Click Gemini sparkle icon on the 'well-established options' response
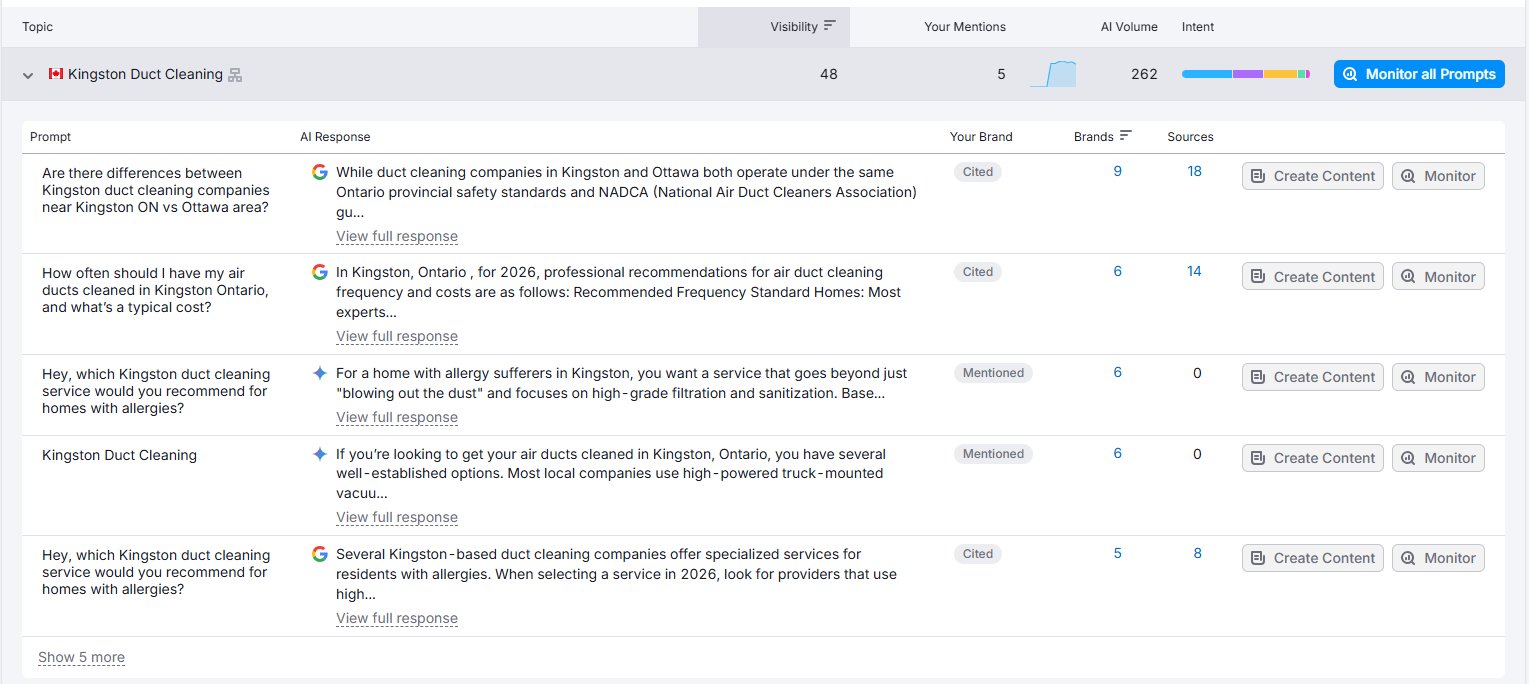This screenshot has width=1529, height=684. click(x=320, y=454)
